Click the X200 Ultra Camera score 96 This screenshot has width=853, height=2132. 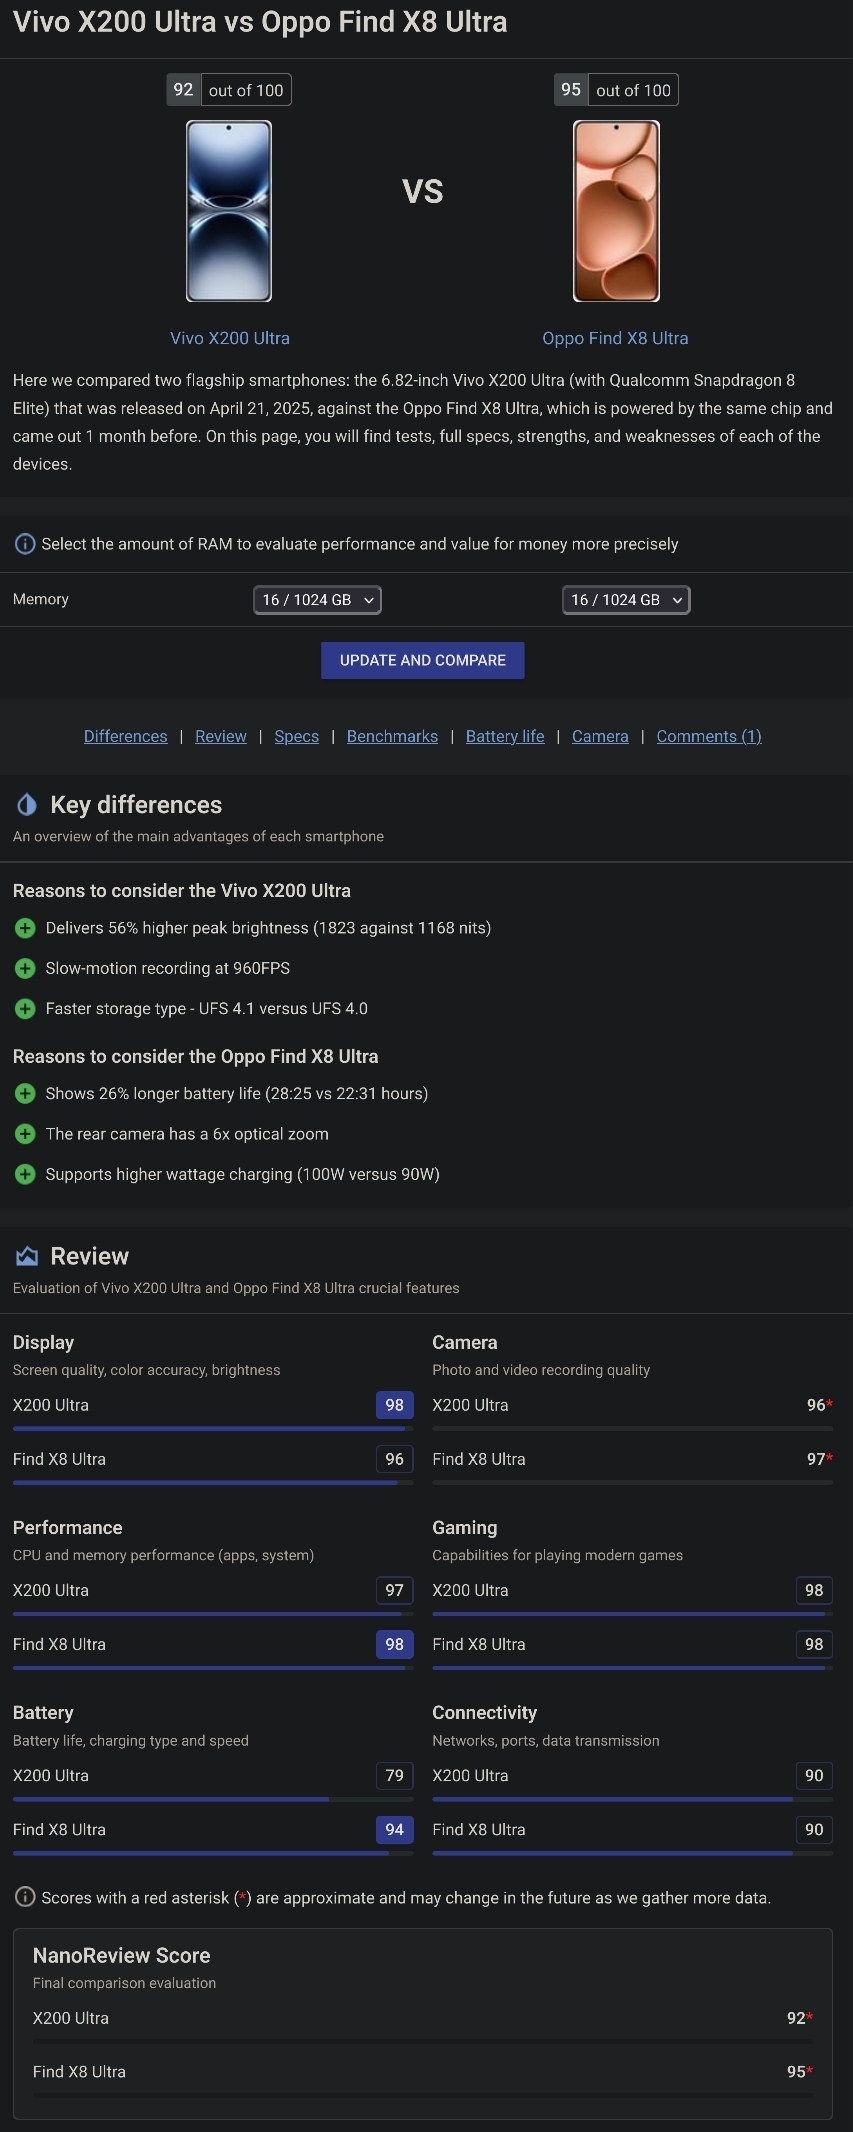coord(819,1405)
